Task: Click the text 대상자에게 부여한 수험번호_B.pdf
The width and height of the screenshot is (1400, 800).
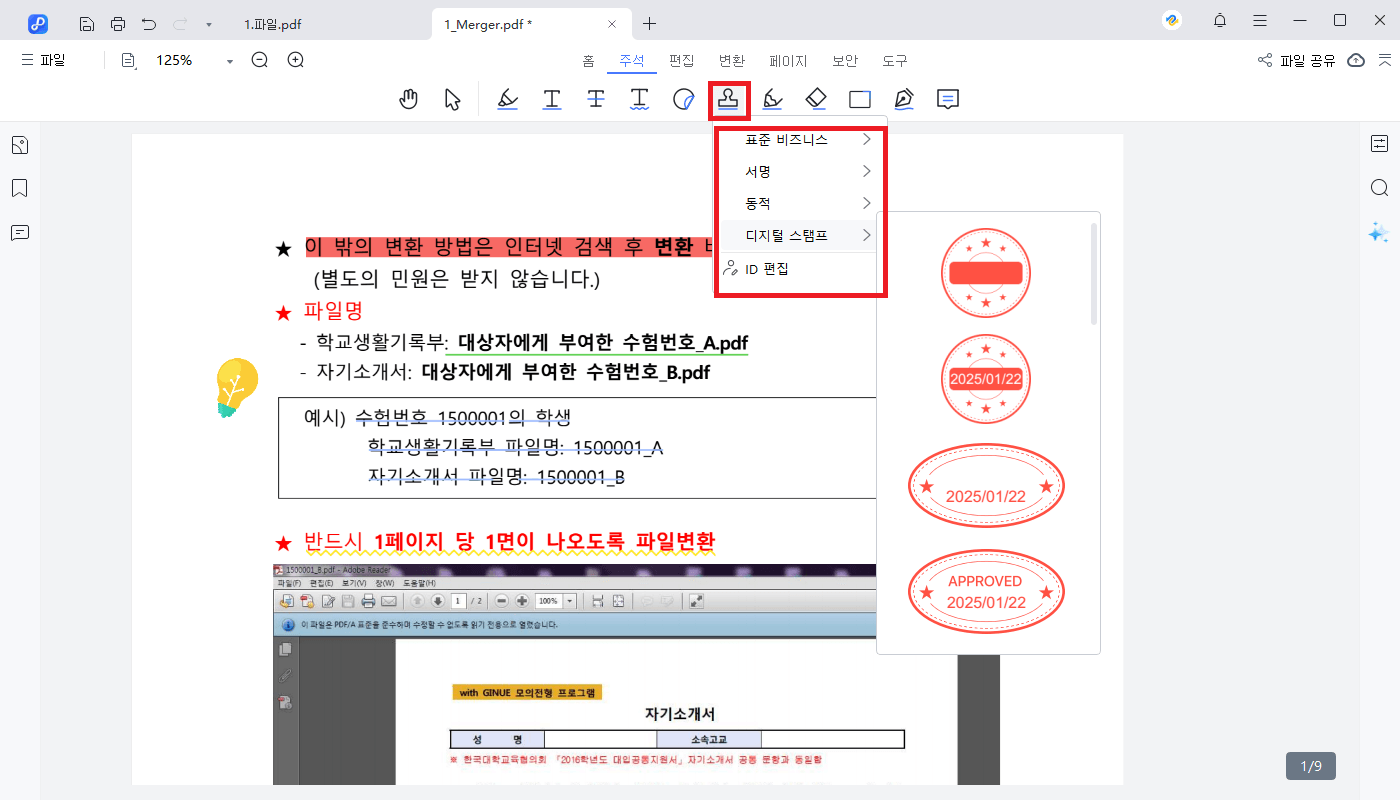Action: 566,373
